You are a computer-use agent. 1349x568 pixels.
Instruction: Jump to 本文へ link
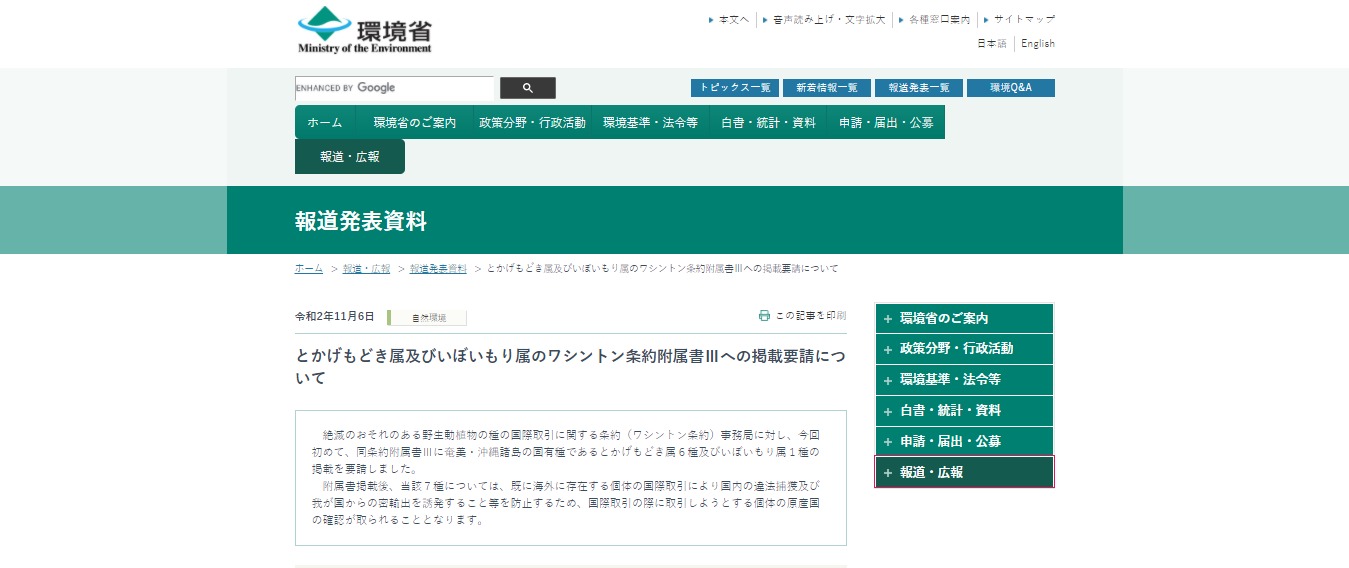(x=733, y=19)
